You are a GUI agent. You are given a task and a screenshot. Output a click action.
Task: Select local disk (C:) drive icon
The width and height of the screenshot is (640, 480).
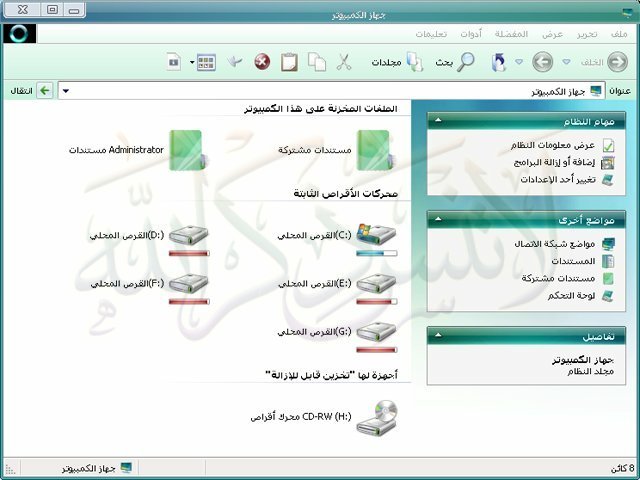tap(376, 235)
